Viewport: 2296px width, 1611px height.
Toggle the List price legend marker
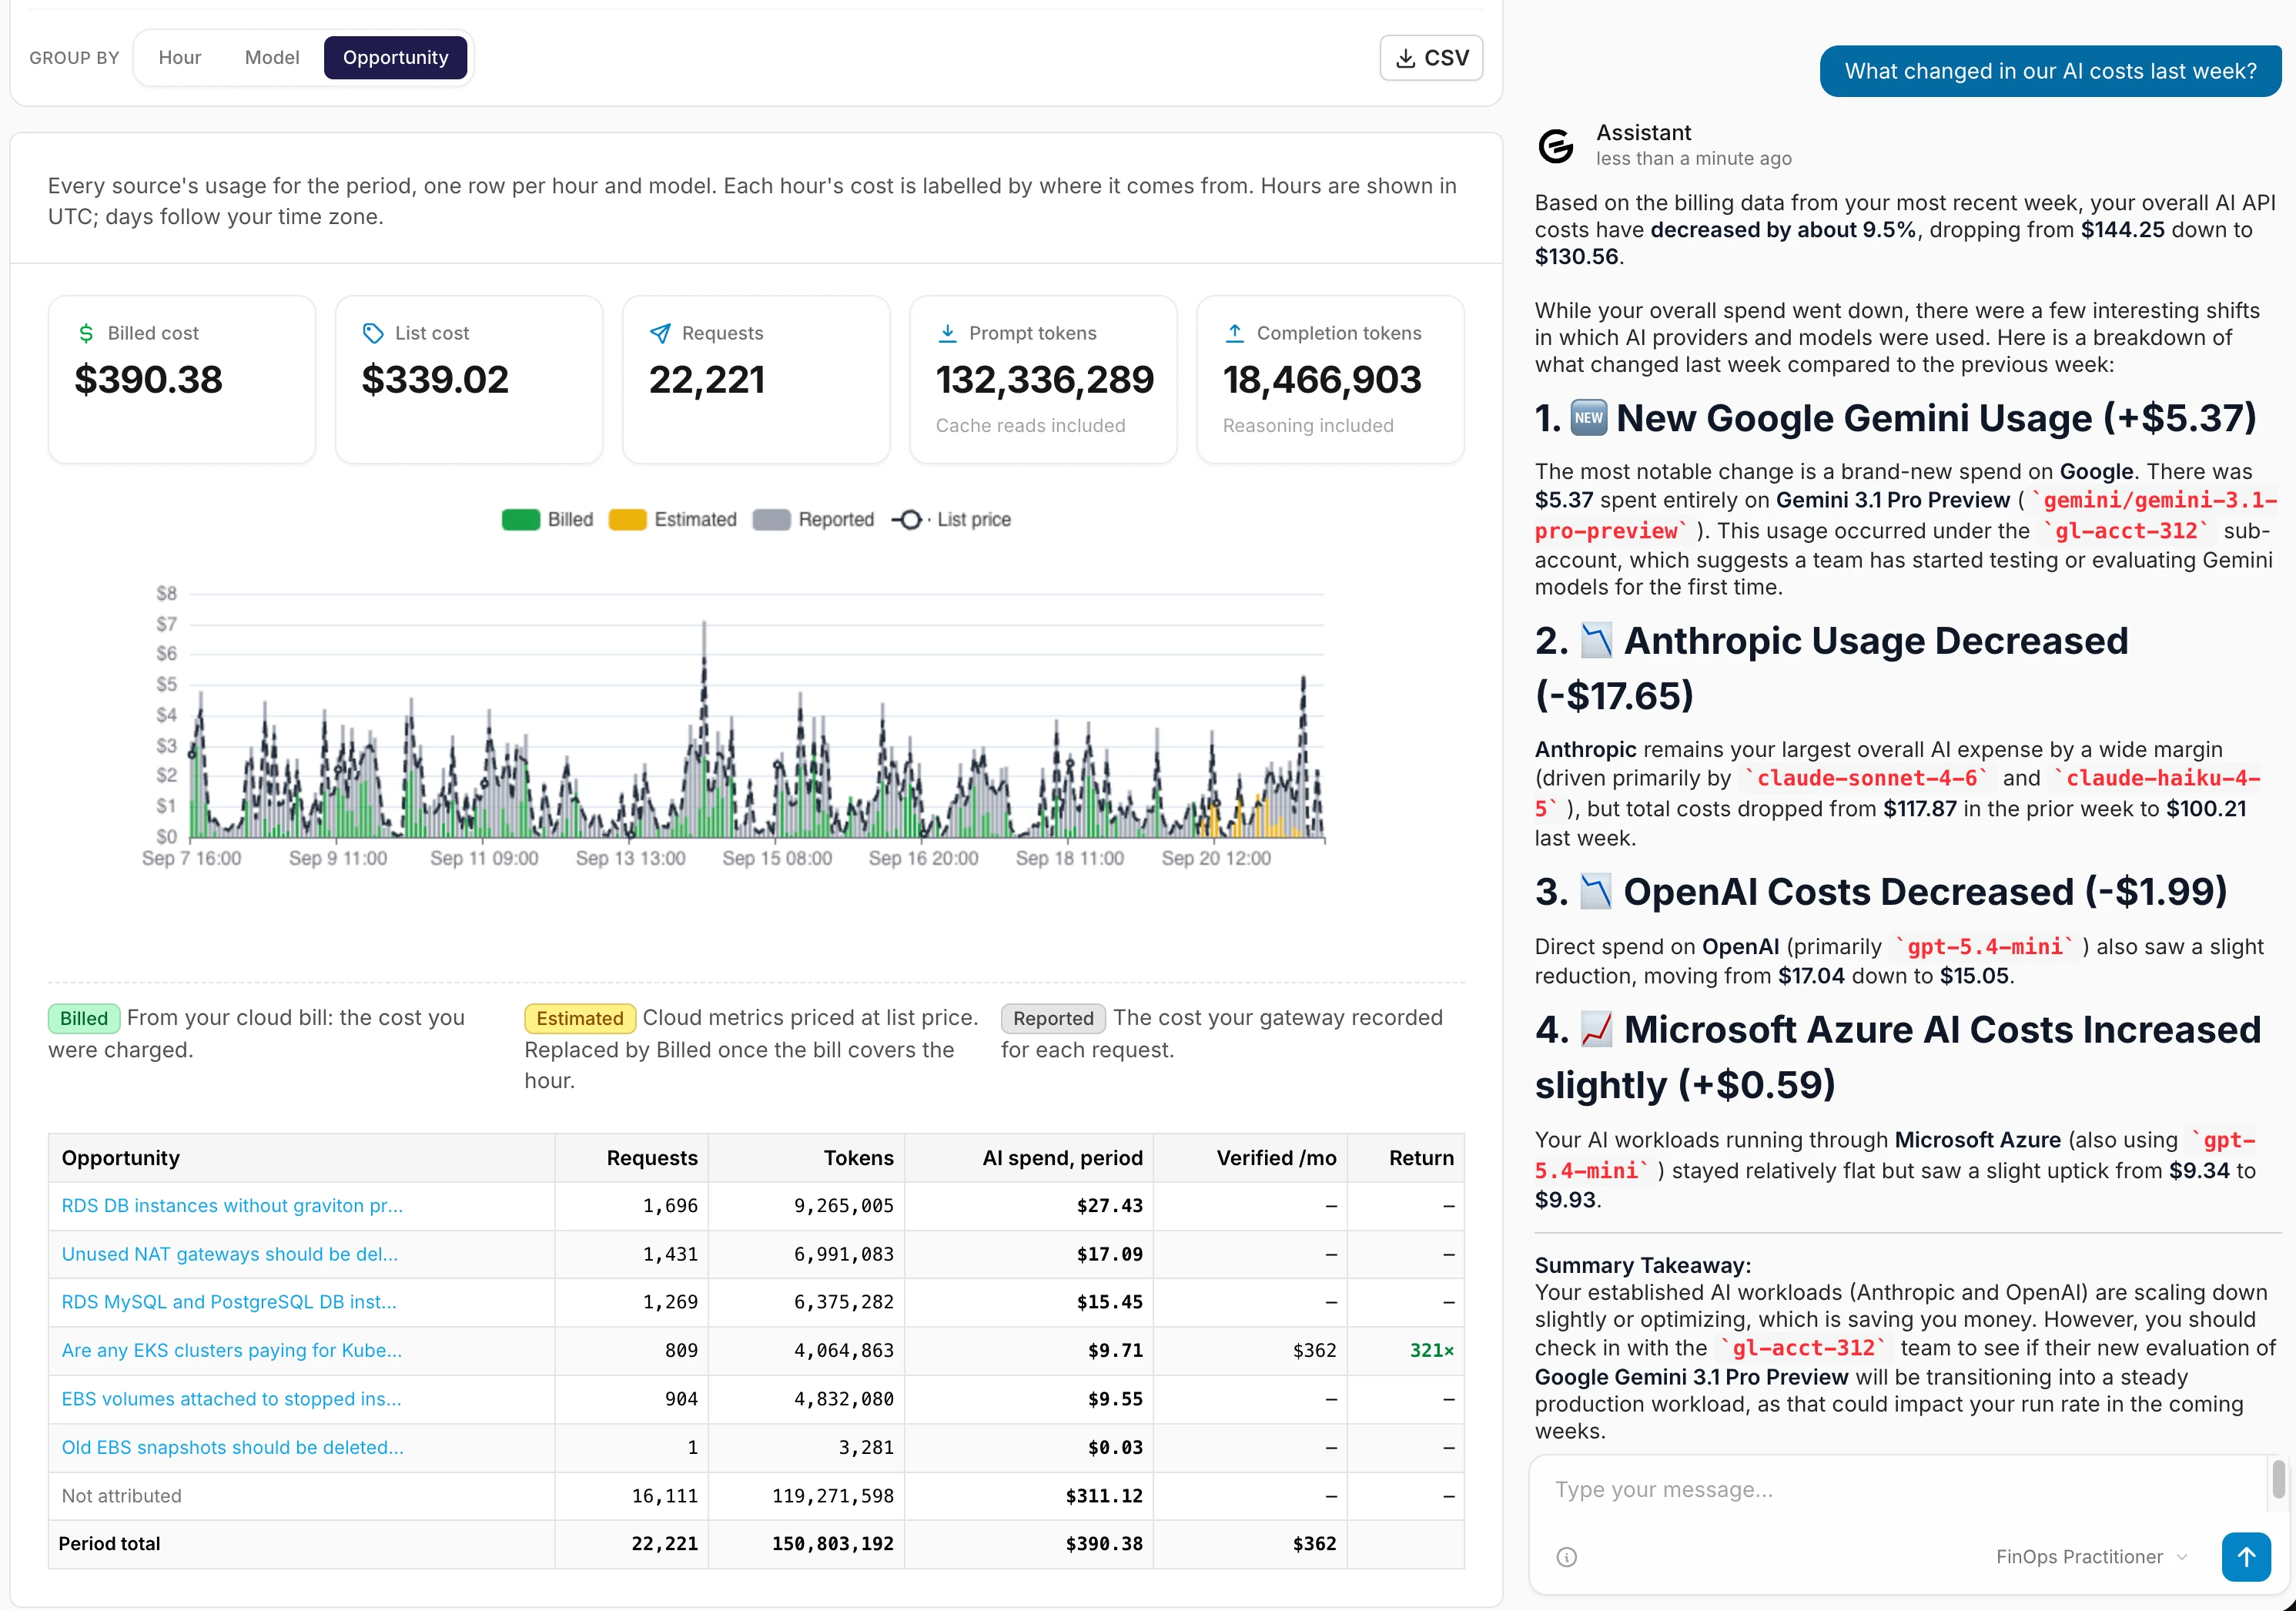pyautogui.click(x=909, y=520)
